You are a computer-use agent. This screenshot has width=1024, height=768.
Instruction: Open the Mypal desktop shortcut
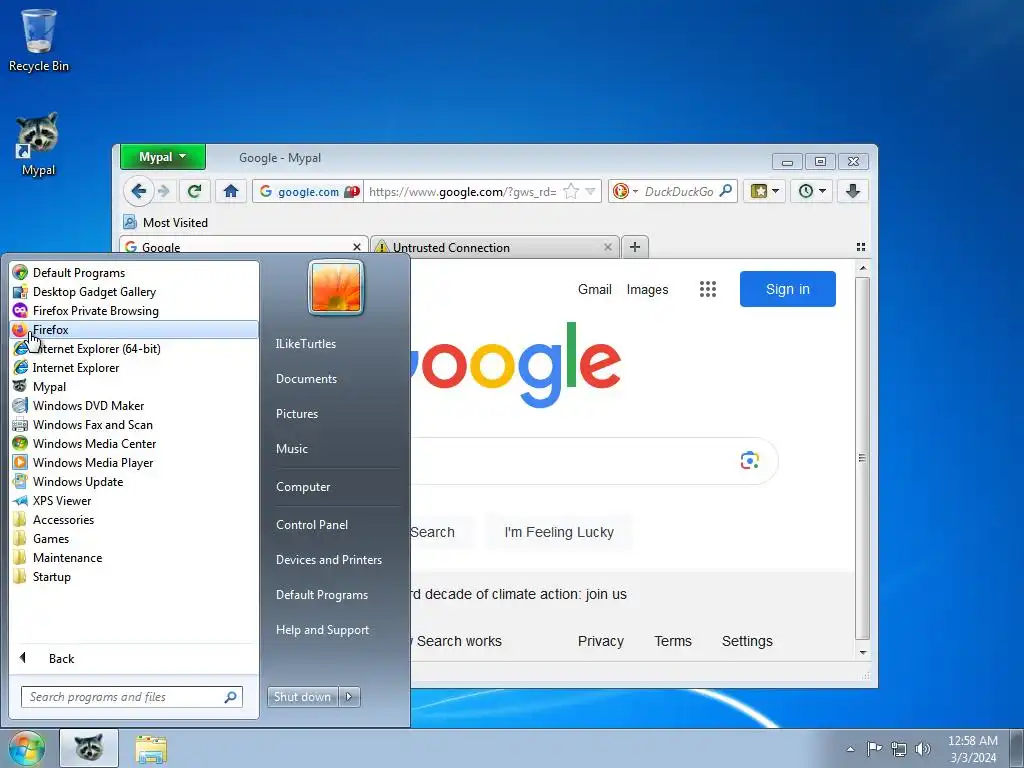pos(38,145)
